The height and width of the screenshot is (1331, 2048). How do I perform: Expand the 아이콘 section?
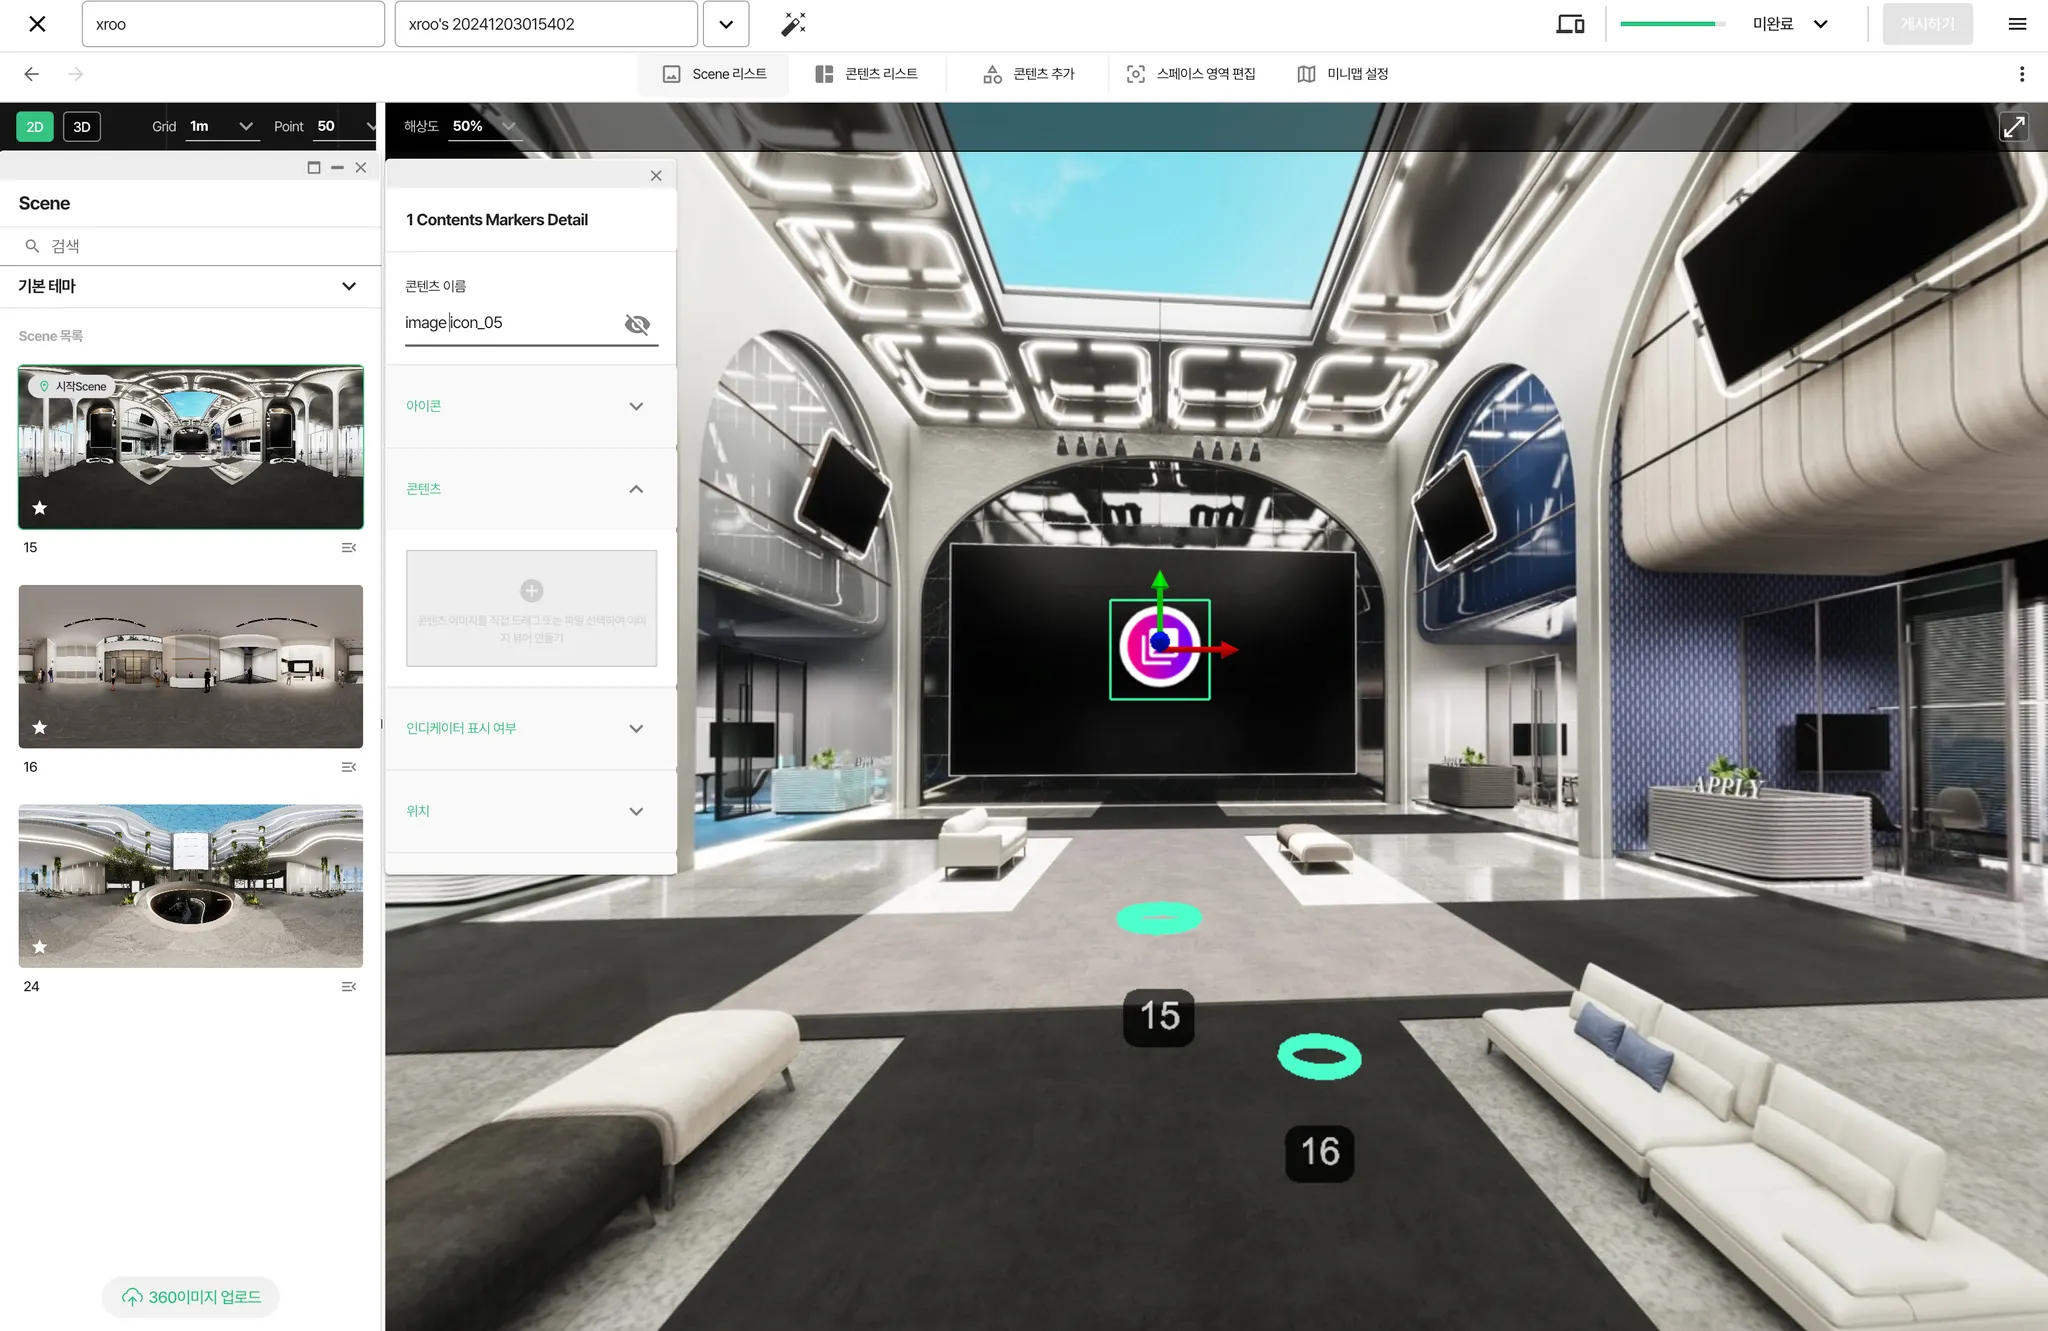click(531, 406)
